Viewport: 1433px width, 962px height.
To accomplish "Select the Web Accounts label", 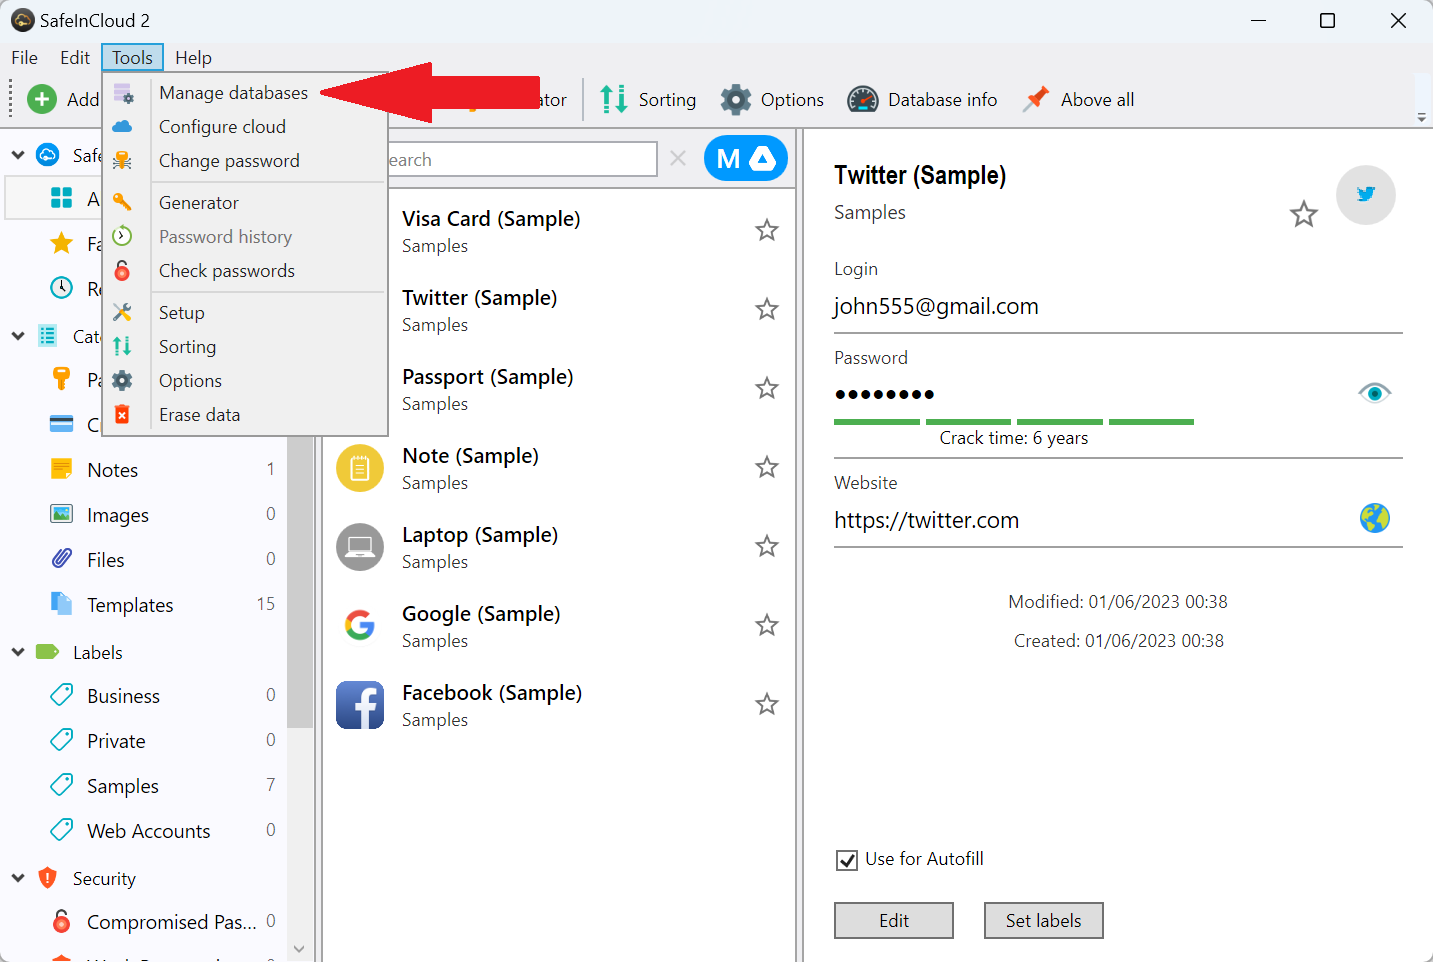I will 149,831.
